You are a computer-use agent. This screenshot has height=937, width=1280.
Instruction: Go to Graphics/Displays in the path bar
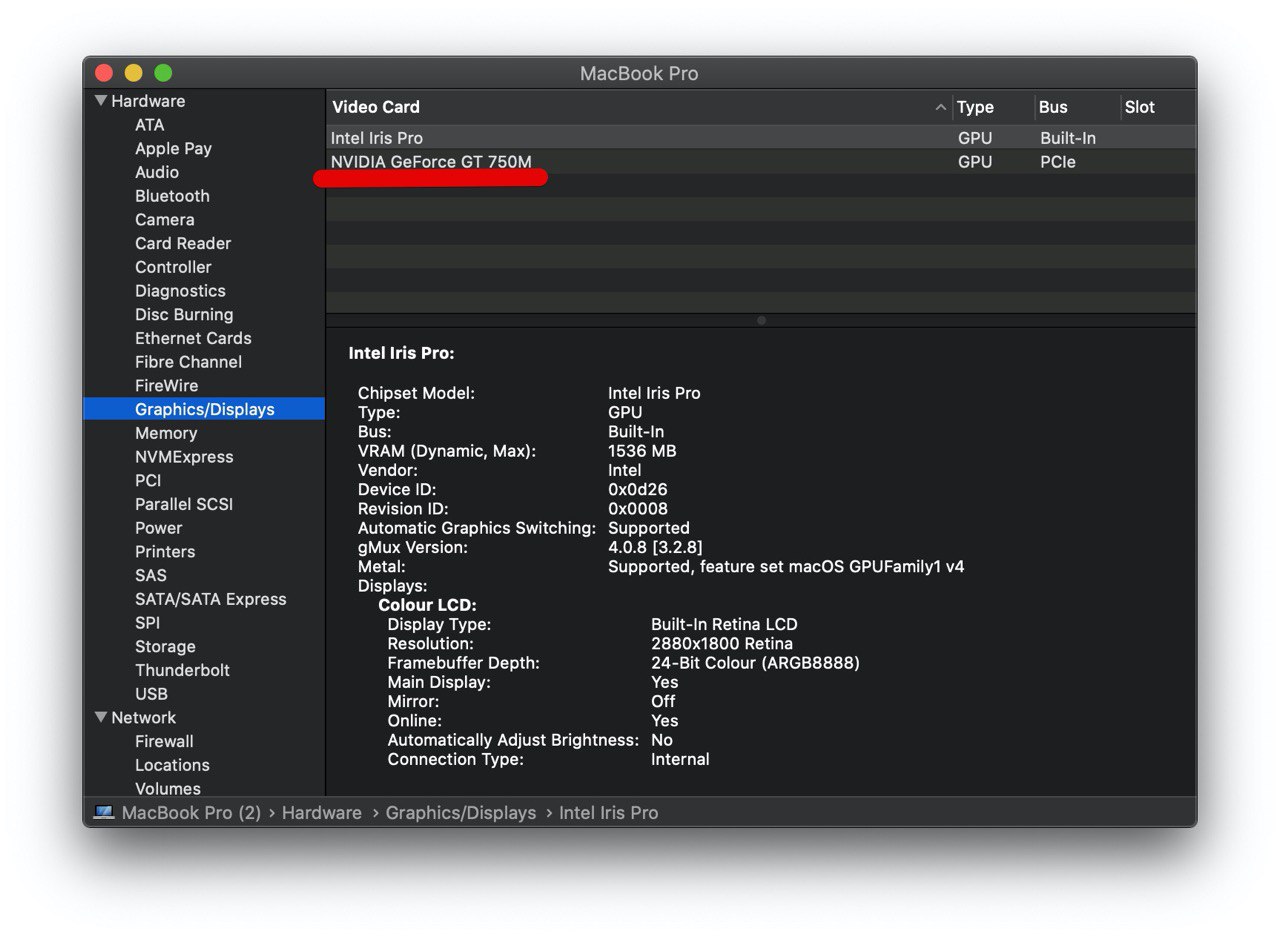click(x=461, y=813)
